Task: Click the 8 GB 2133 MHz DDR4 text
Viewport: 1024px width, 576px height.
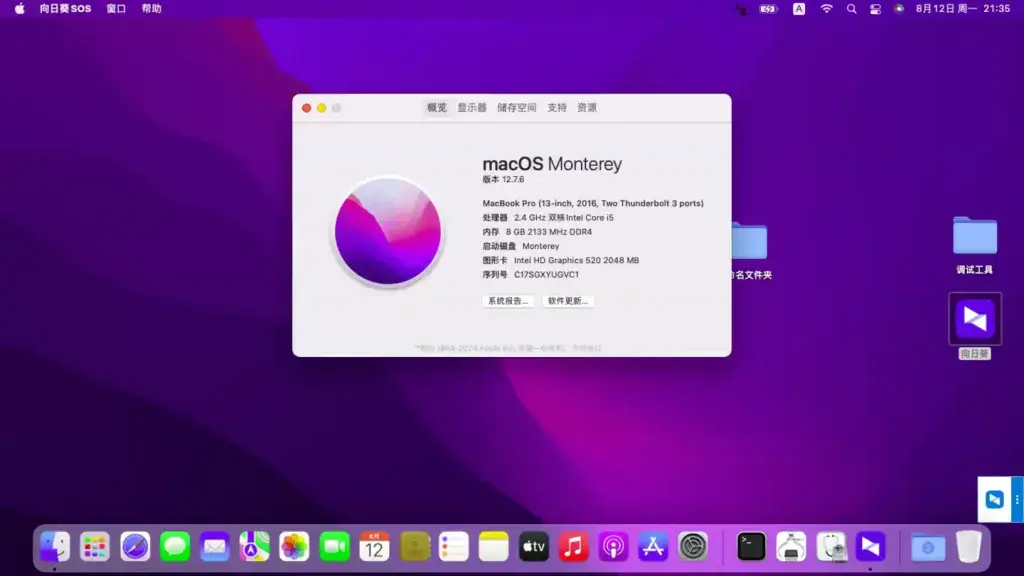Action: click(x=549, y=232)
